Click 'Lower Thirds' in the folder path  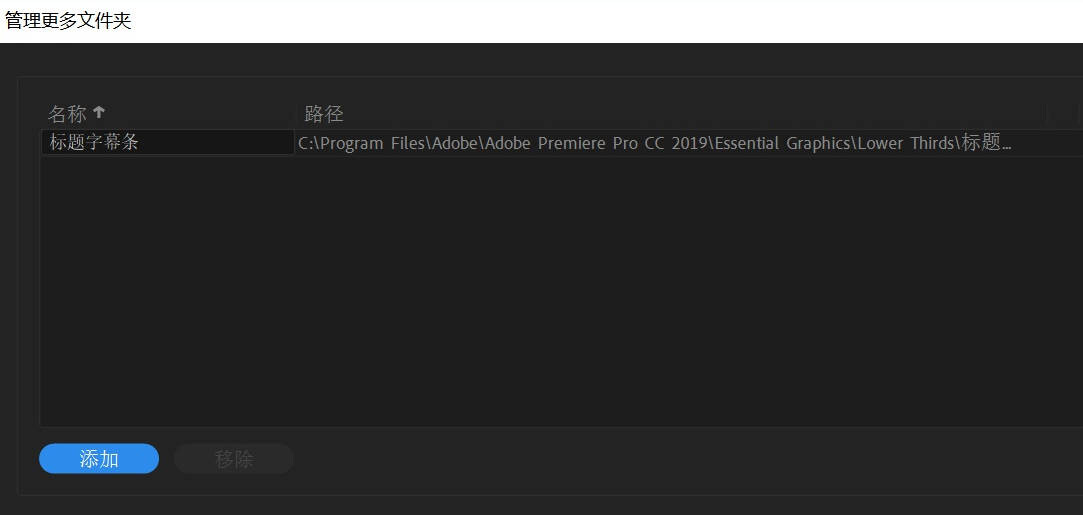pyautogui.click(x=907, y=143)
